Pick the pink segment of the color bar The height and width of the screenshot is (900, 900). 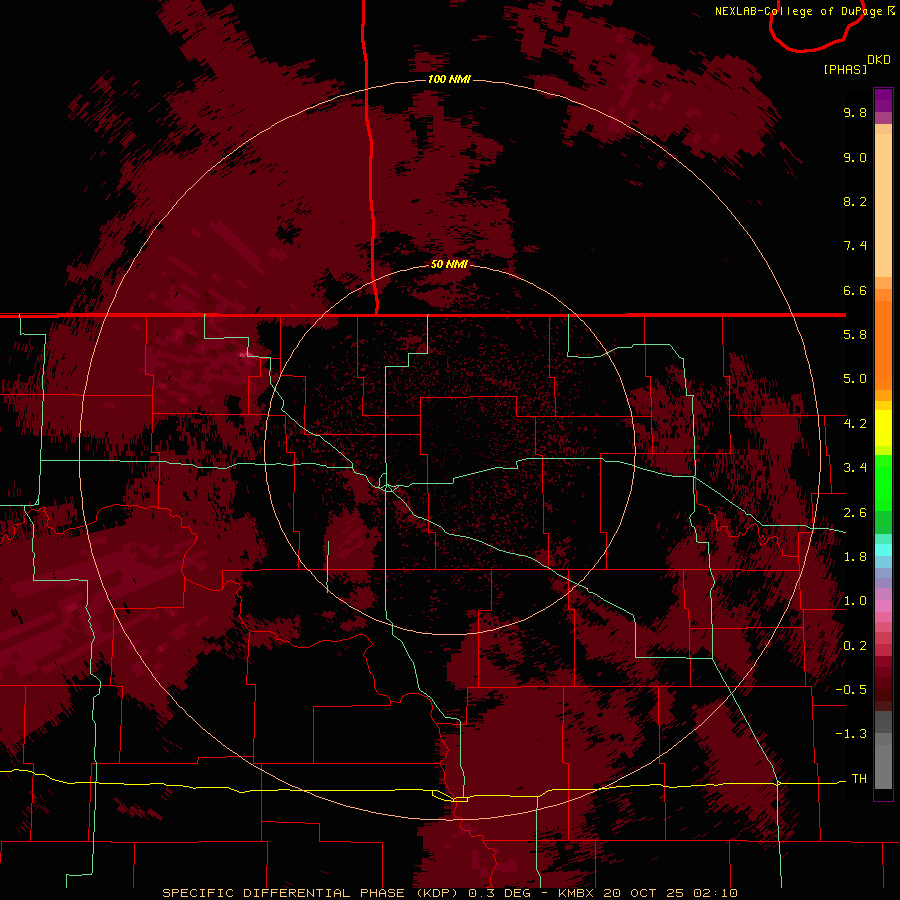883,606
